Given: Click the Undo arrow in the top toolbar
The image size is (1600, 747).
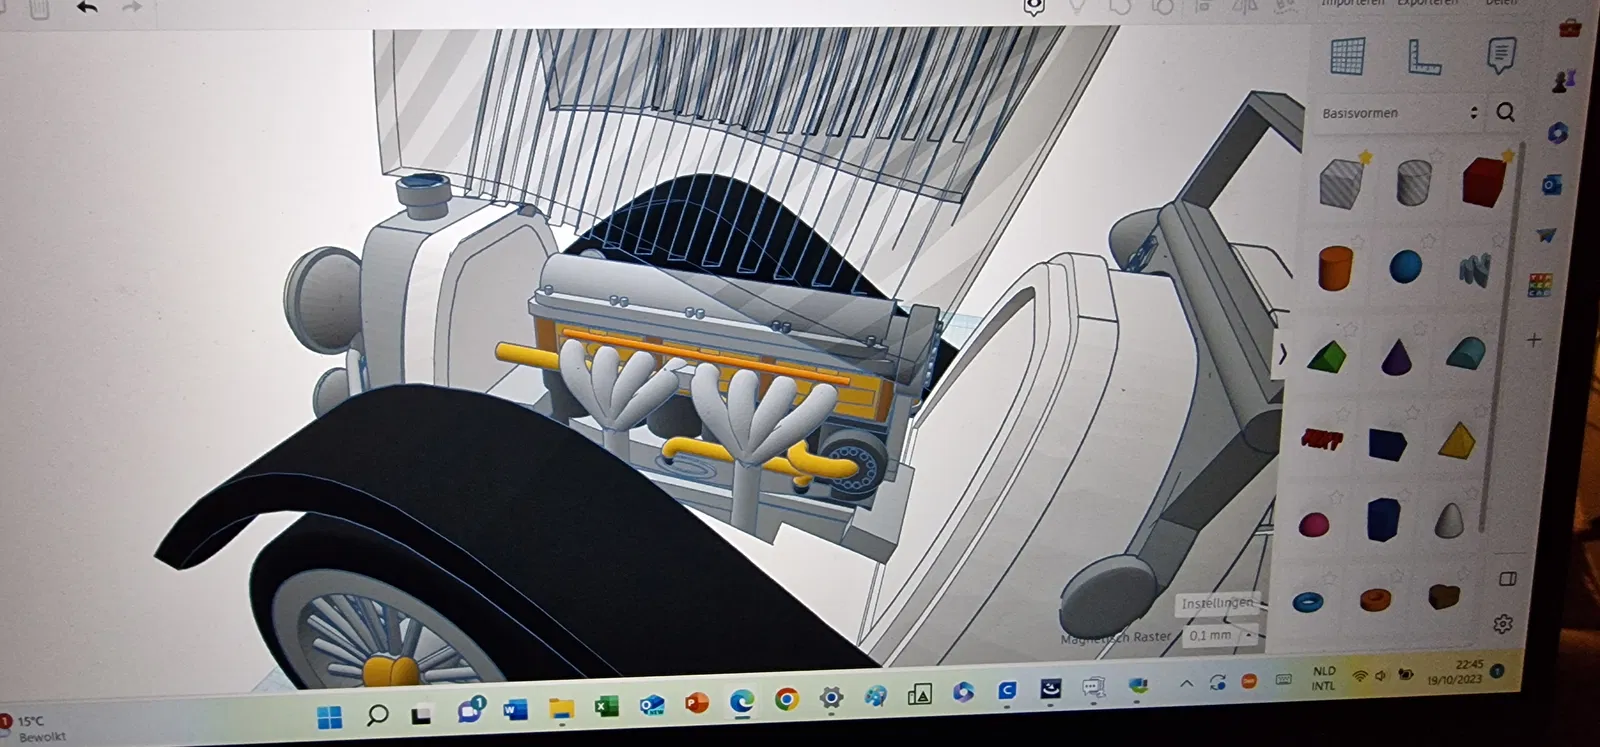Looking at the screenshot, I should point(88,8).
